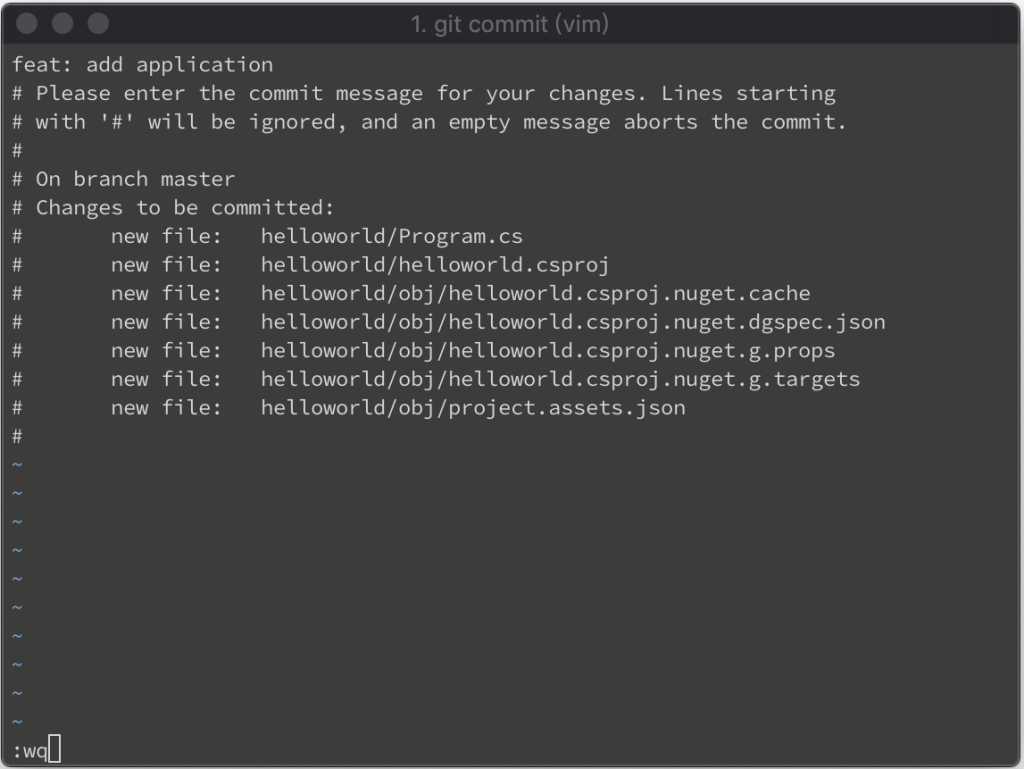Image resolution: width=1024 pixels, height=769 pixels.
Task: Click the ':wq' command at the bottom
Action: point(30,751)
